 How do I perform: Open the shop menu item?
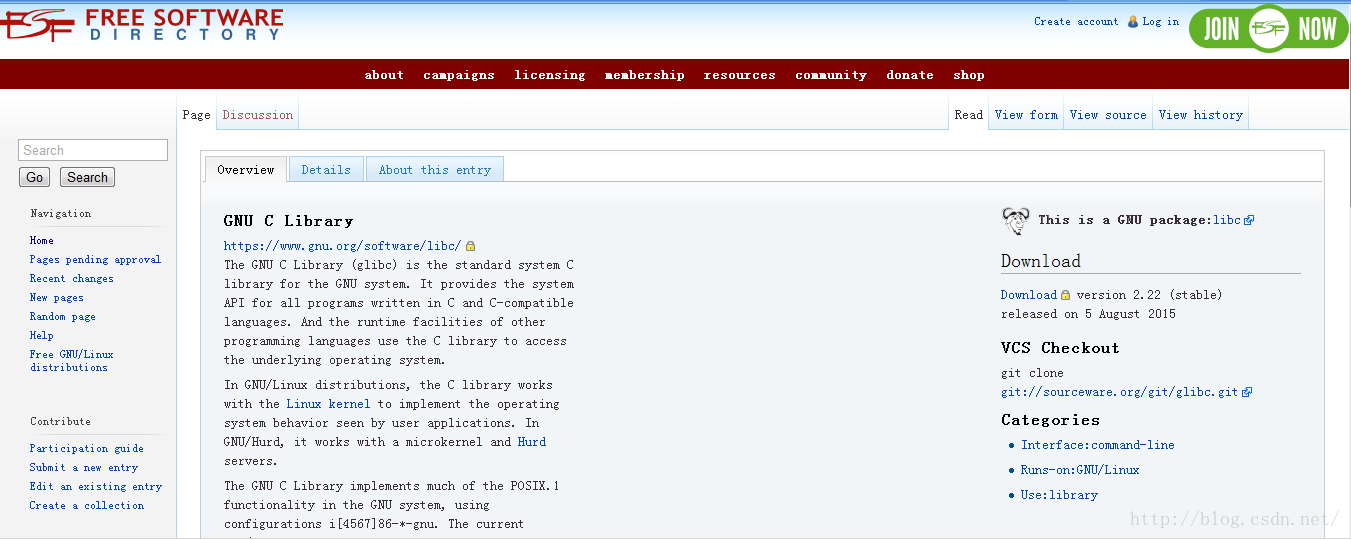(969, 75)
